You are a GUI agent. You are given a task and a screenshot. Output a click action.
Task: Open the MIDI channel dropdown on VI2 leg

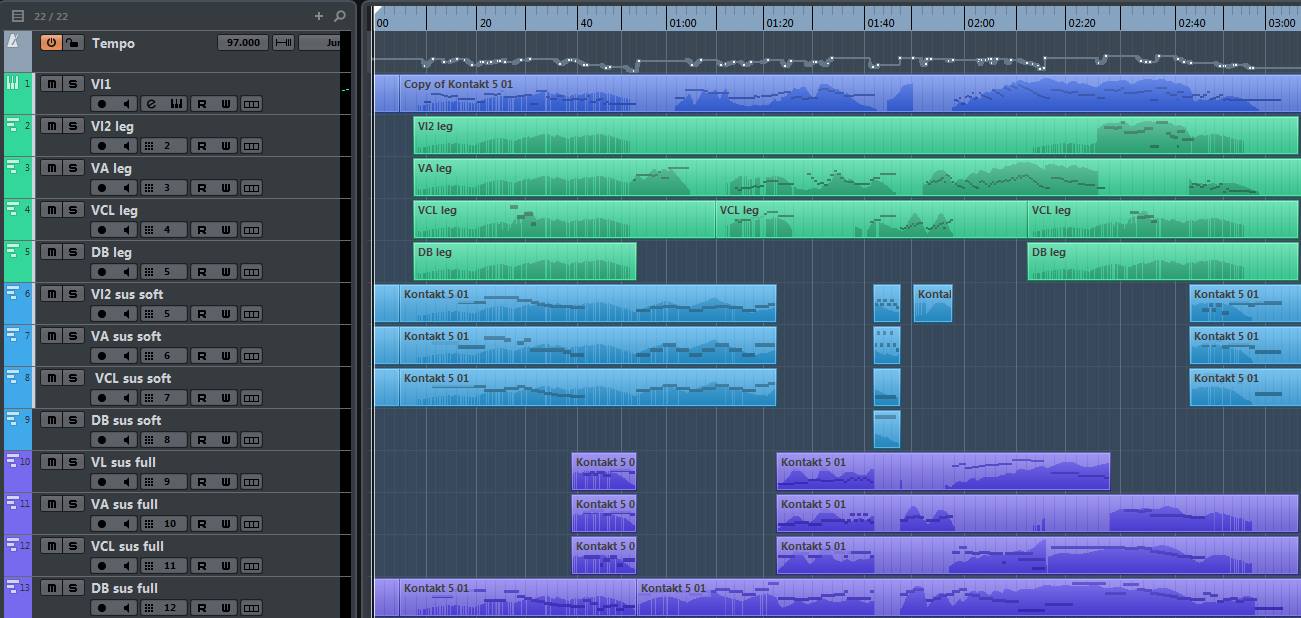coord(160,146)
